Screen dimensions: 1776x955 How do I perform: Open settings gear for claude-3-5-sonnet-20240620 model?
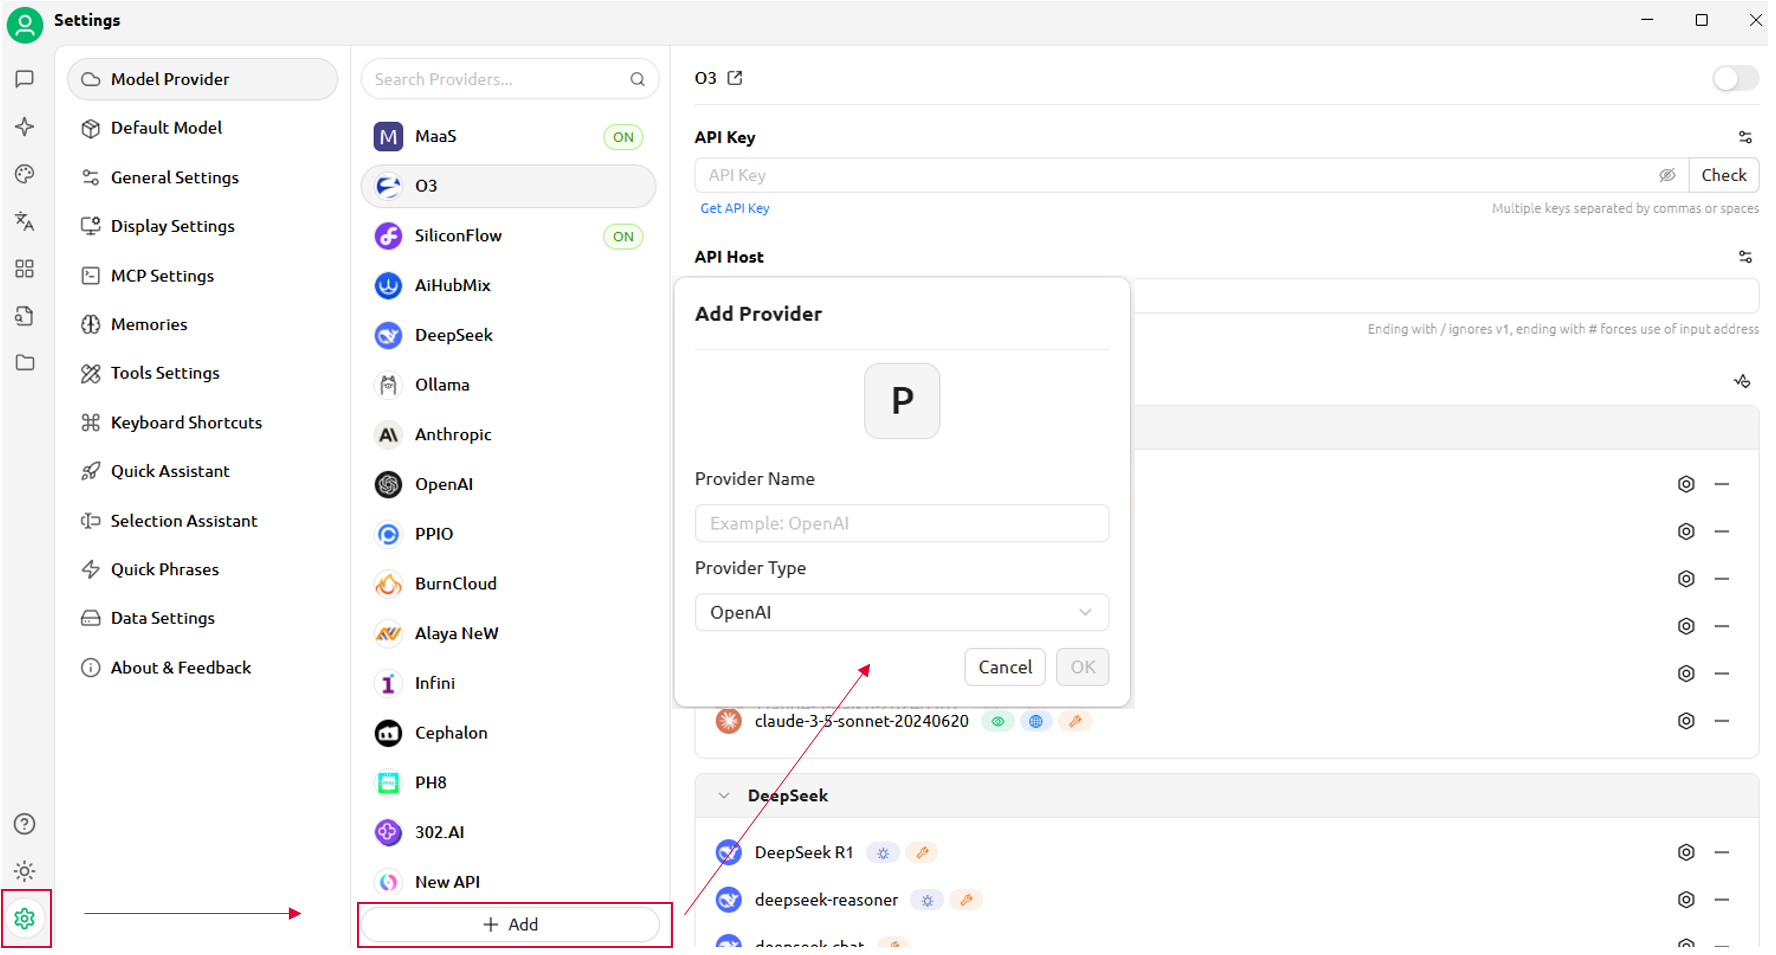[1686, 721]
